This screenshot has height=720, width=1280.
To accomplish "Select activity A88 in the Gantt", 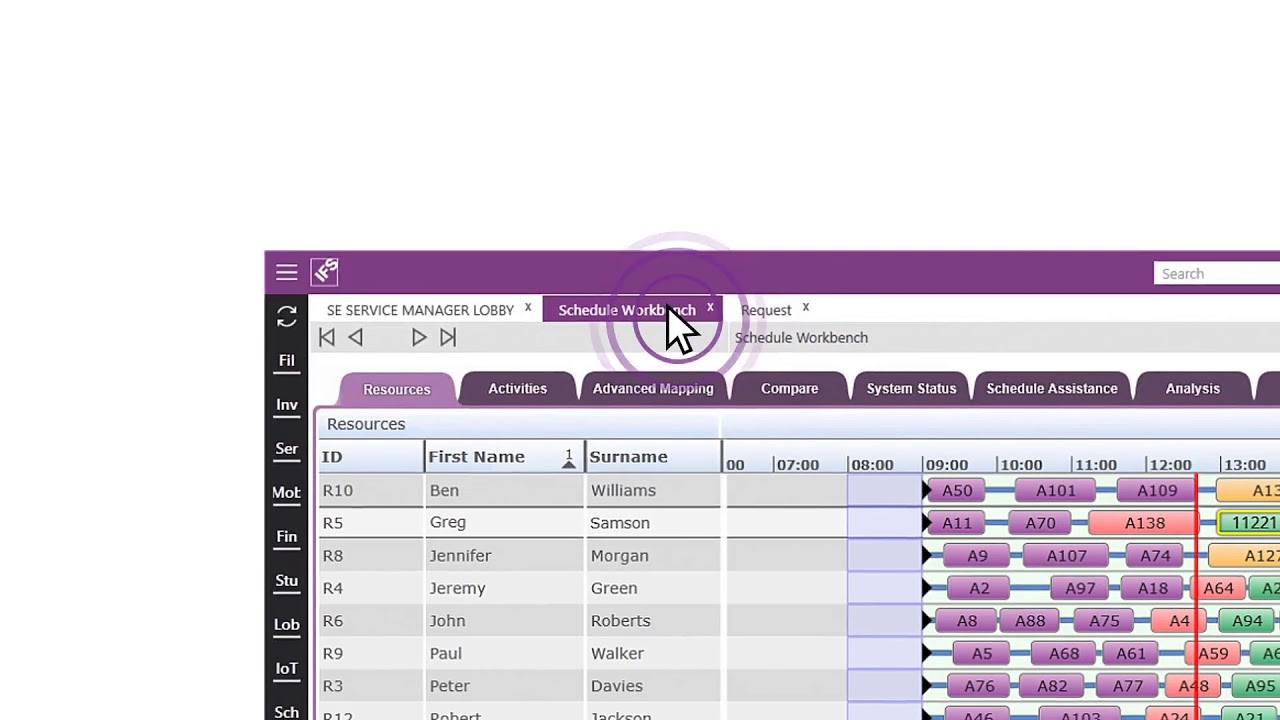I will coord(1030,621).
